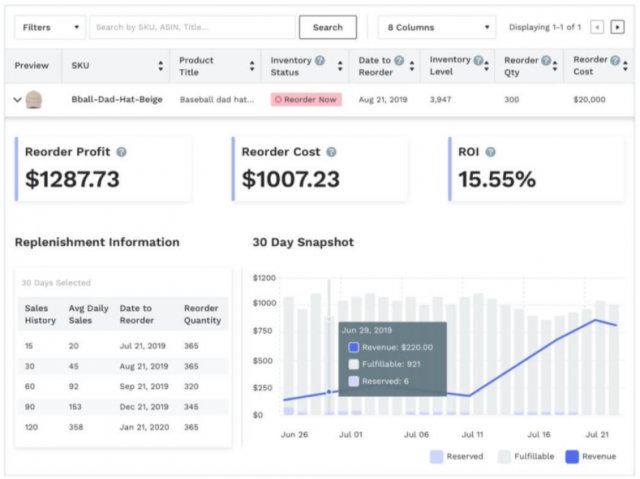Click the beige hat product thumbnail

(x=34, y=100)
